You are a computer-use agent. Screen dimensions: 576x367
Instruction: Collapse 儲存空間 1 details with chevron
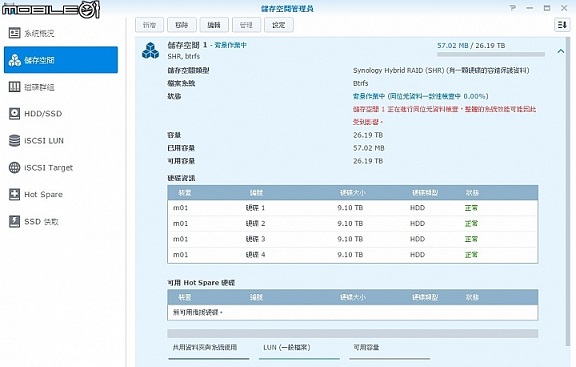[561, 51]
